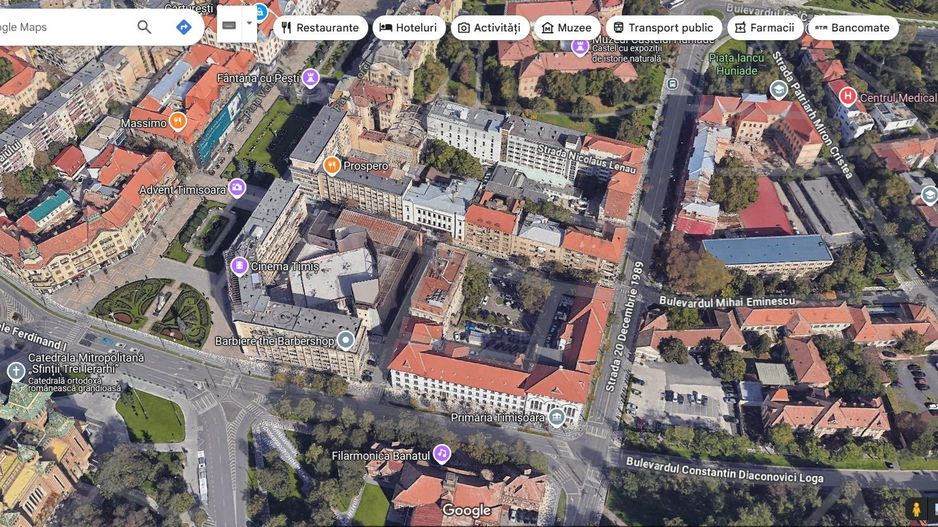Click the search magnifier icon

[144, 27]
